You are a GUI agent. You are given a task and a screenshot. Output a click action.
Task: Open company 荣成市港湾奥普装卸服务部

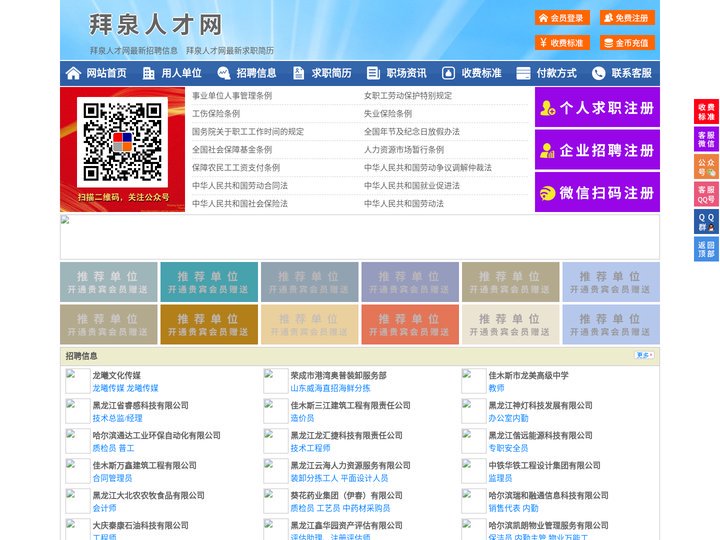pos(338,375)
